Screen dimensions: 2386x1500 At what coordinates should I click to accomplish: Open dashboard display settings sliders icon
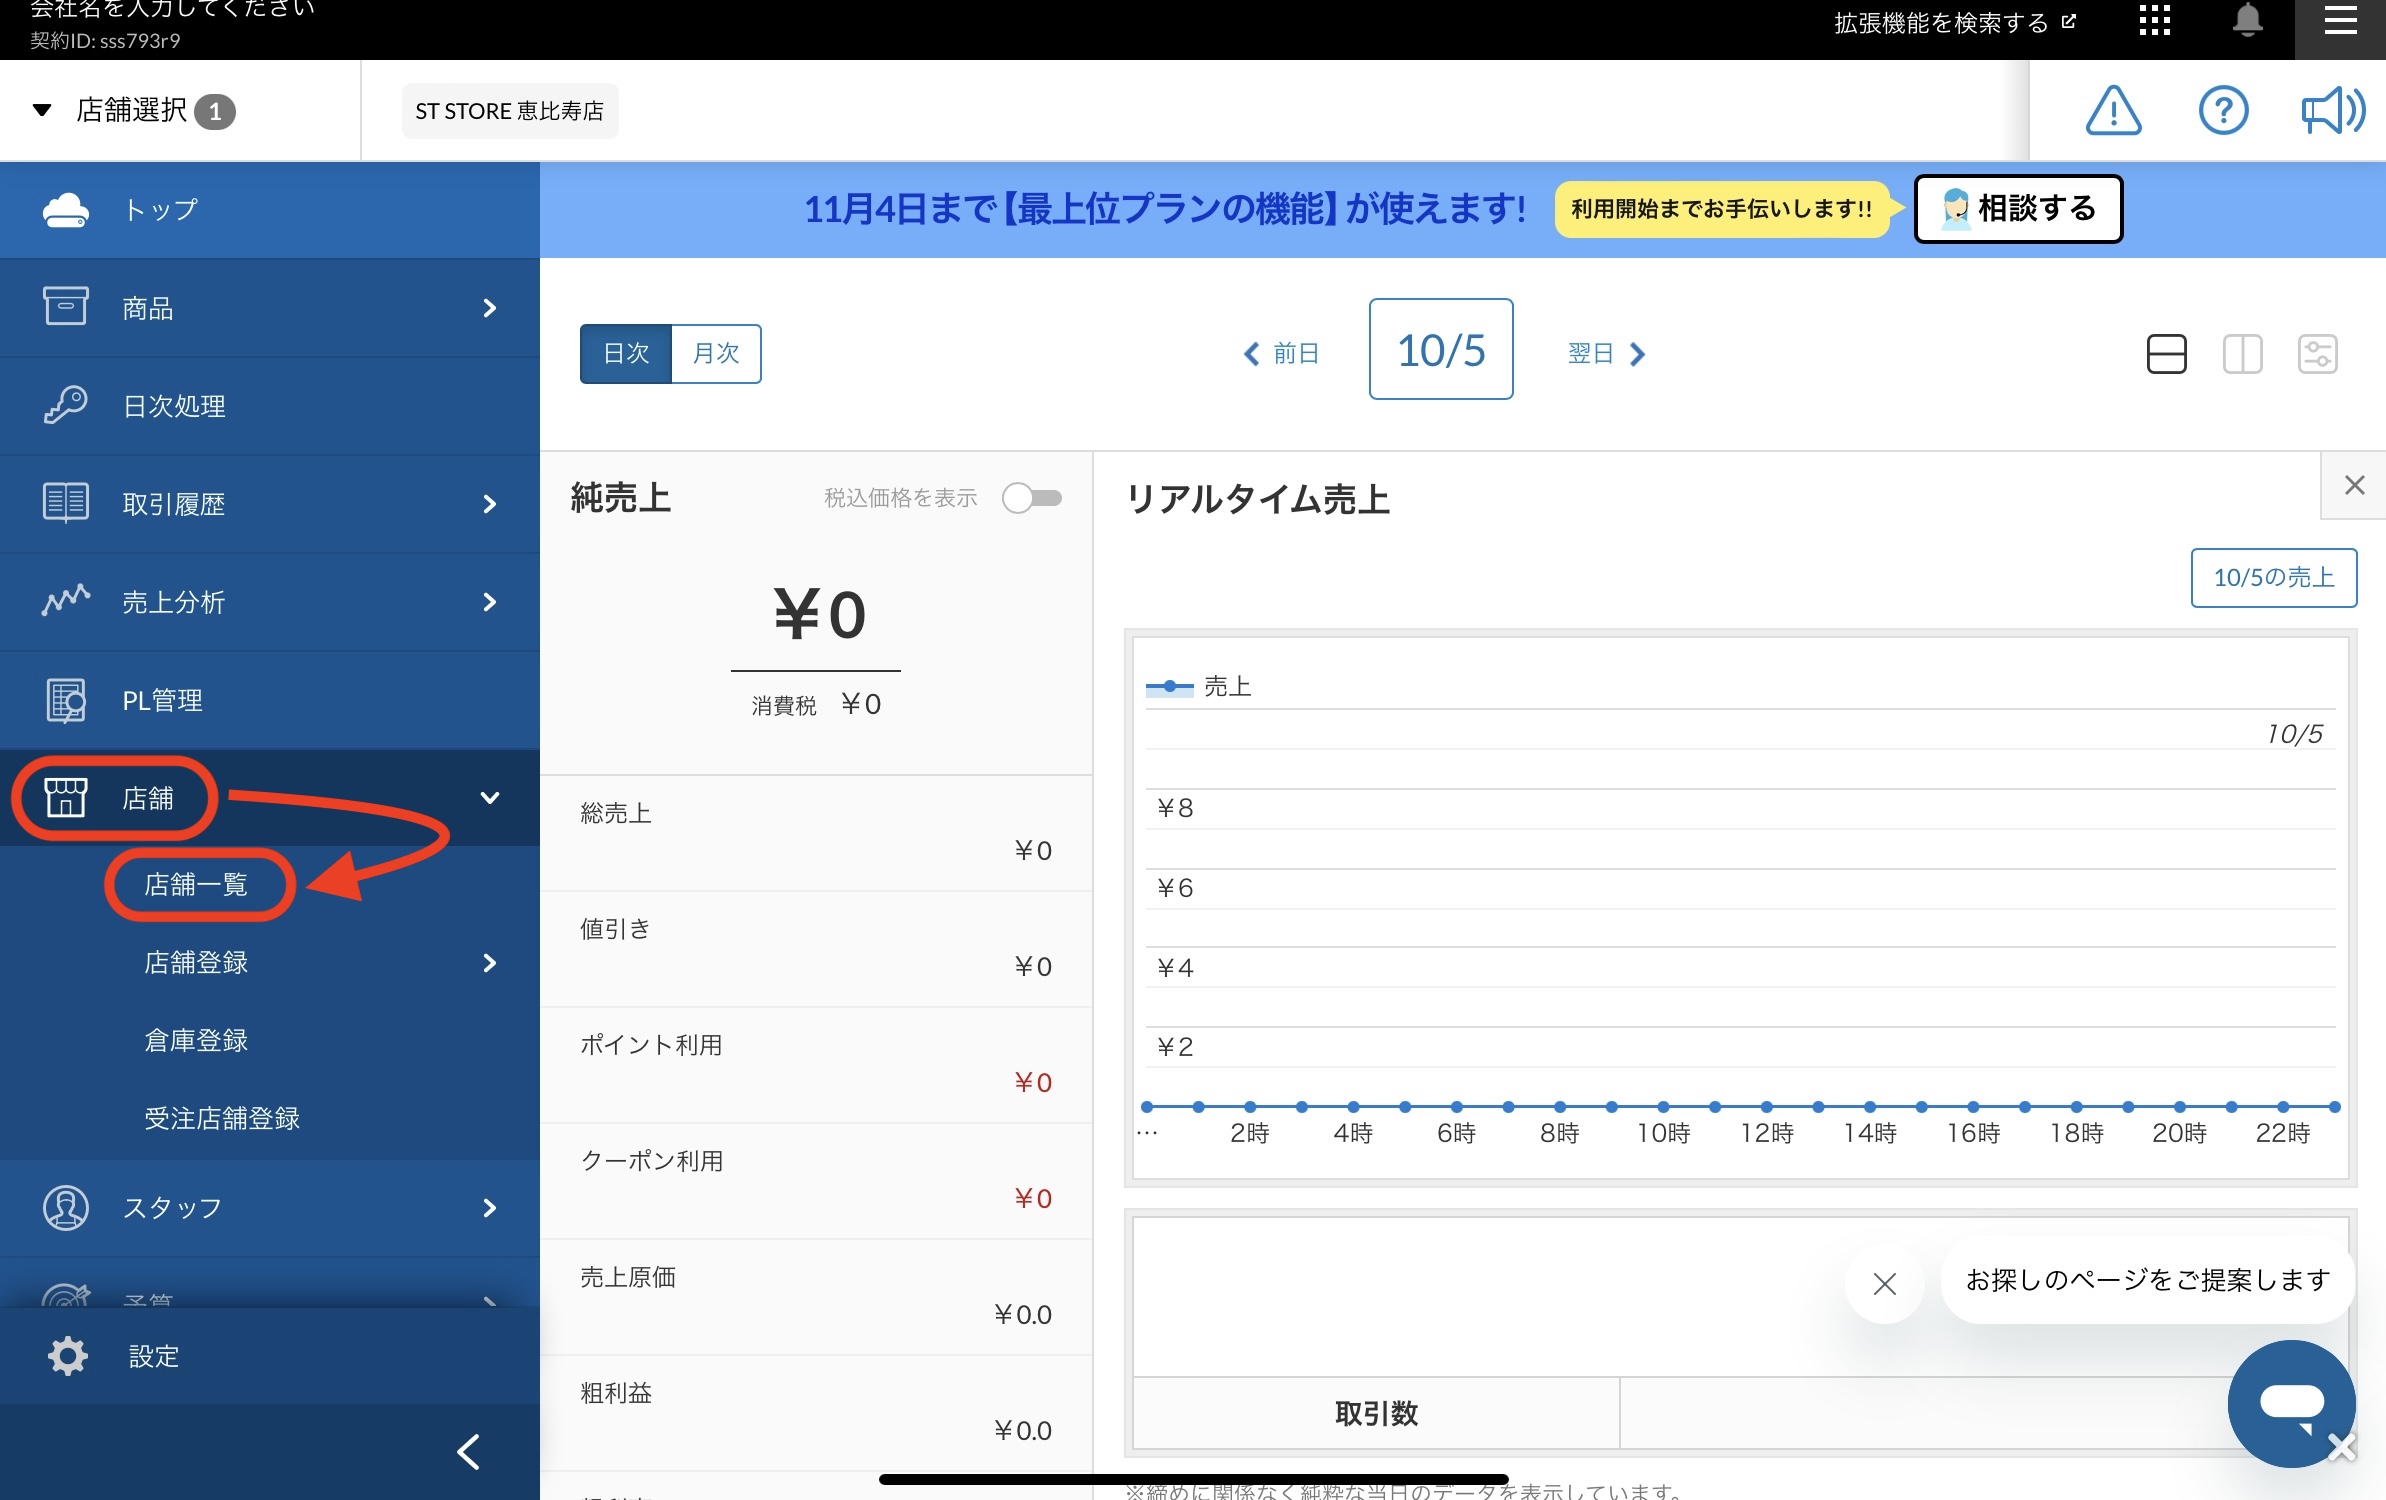2317,354
